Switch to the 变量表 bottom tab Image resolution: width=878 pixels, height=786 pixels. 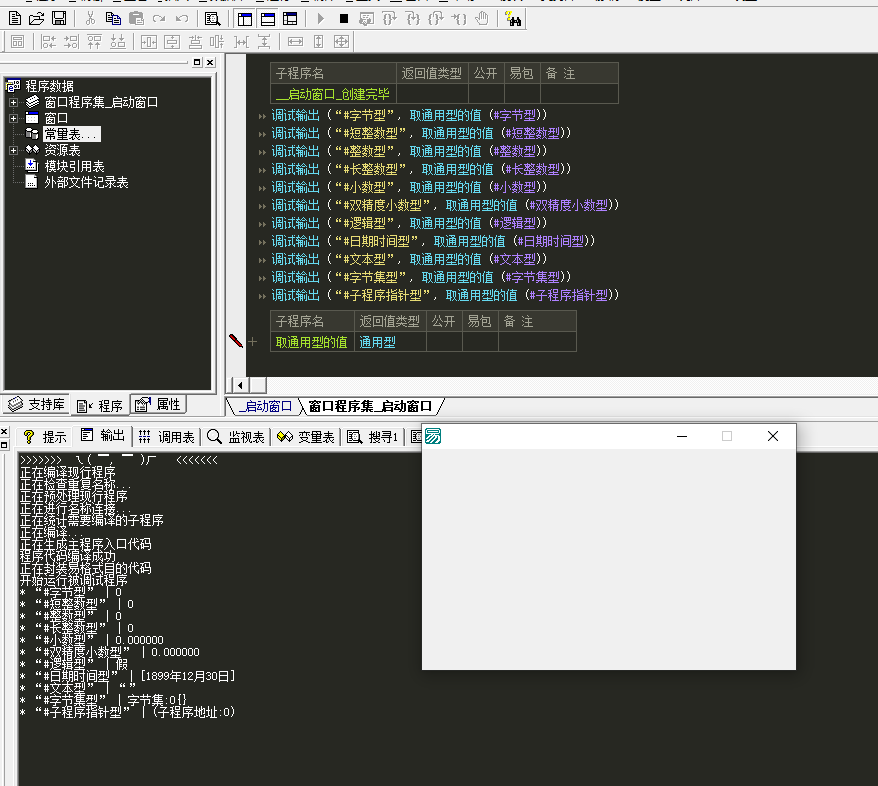(306, 437)
